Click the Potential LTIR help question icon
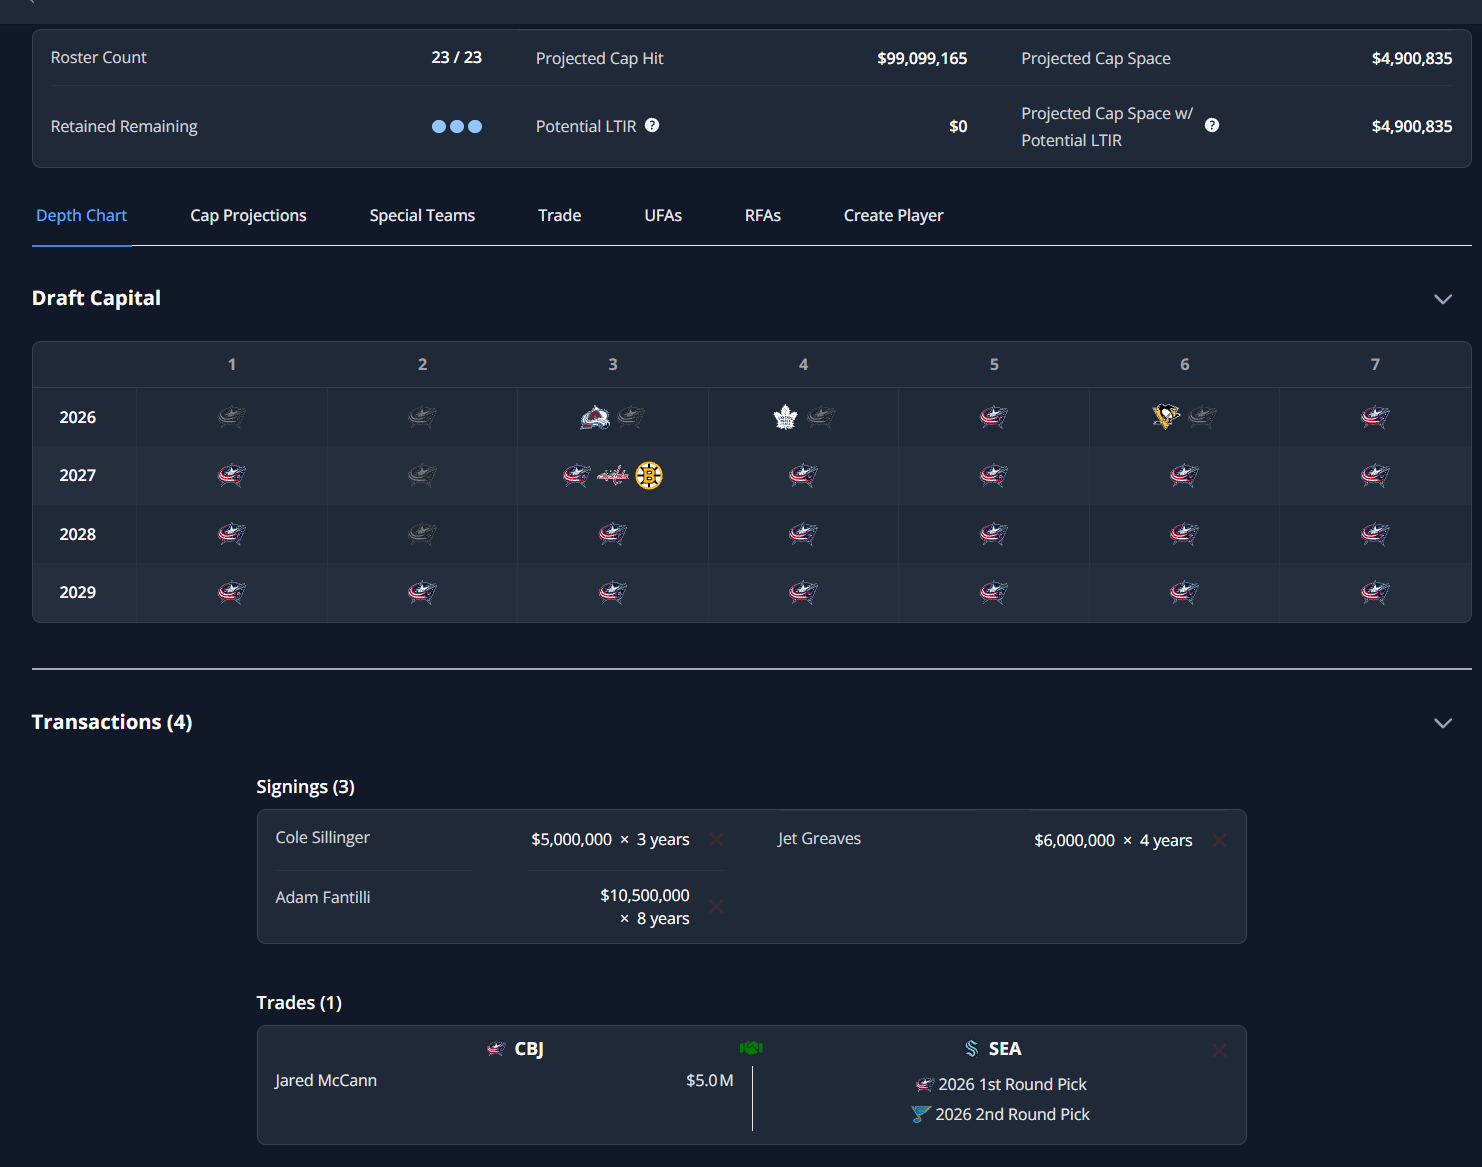Viewport: 1482px width, 1167px height. tap(652, 125)
